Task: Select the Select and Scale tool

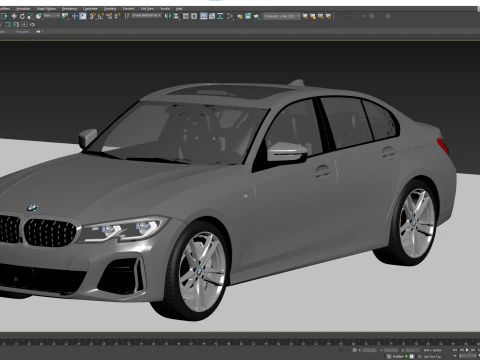Action: 30,16
